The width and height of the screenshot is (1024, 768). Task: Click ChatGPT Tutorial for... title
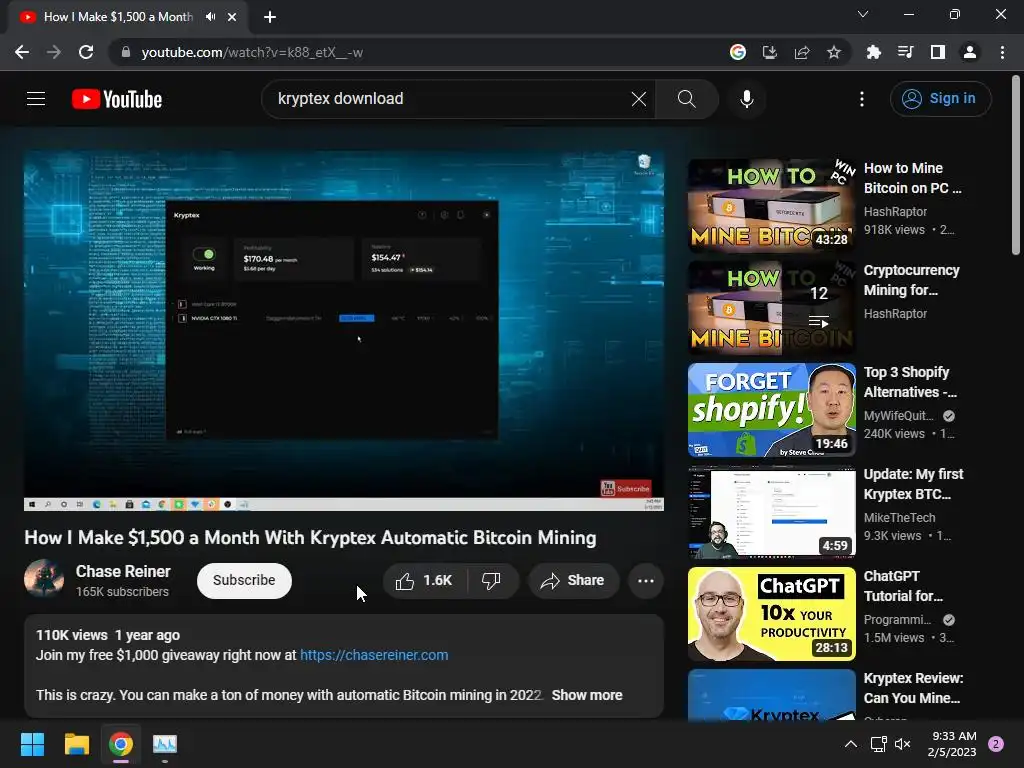pos(903,586)
